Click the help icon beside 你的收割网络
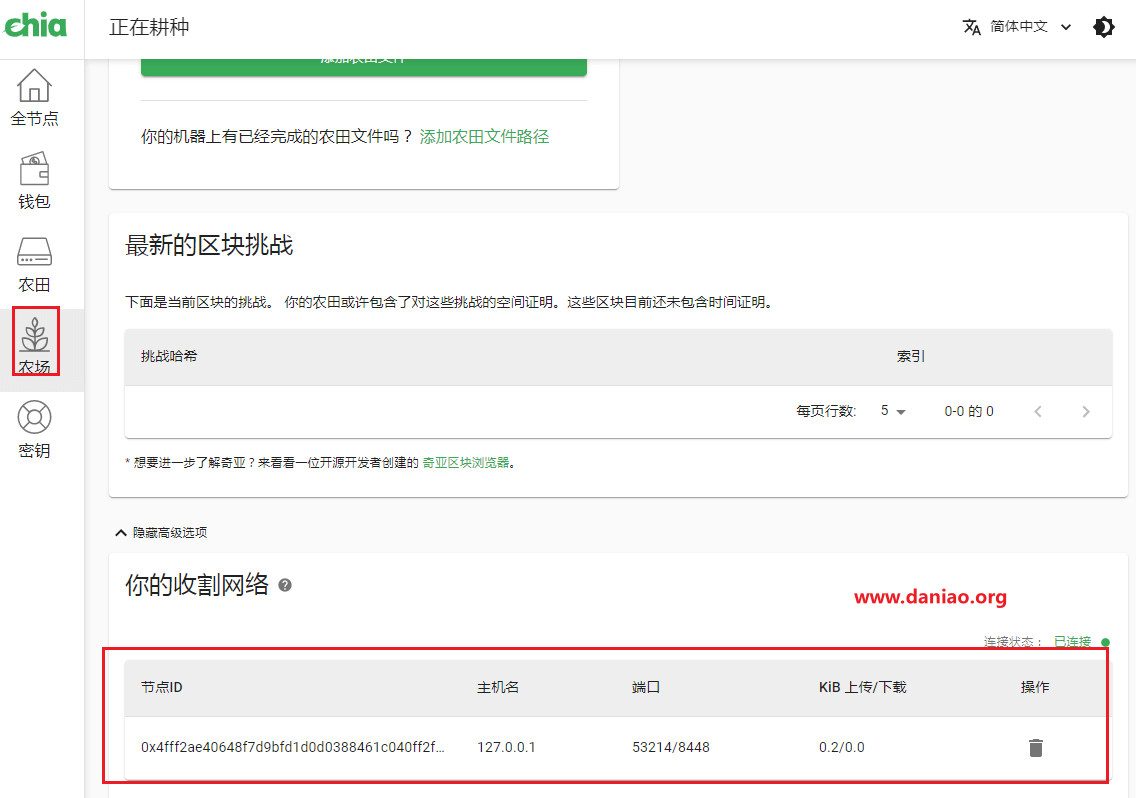The width and height of the screenshot is (1136, 798). [x=285, y=585]
